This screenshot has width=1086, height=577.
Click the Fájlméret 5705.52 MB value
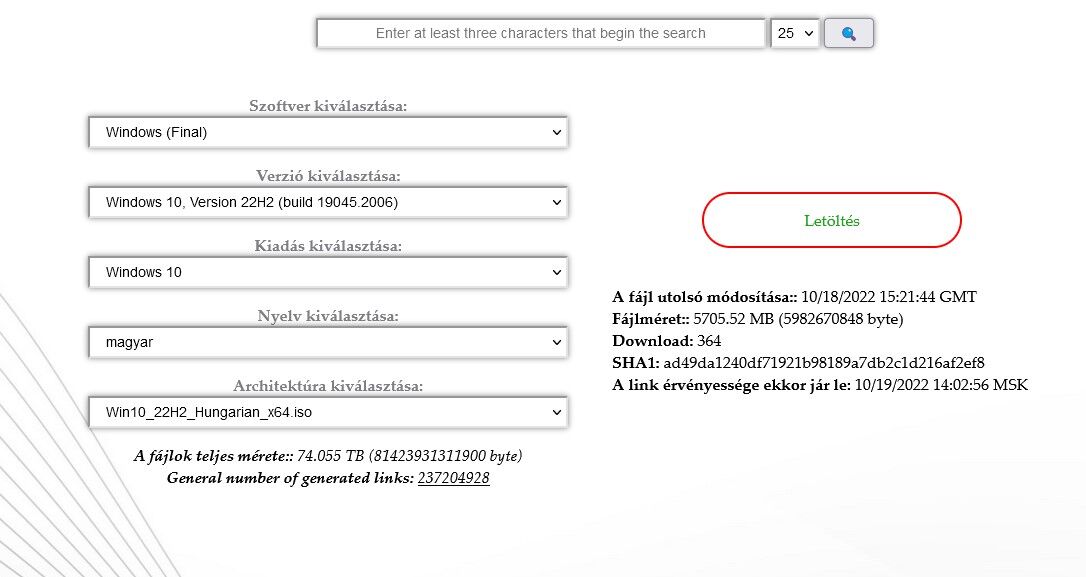pyautogui.click(x=798, y=319)
